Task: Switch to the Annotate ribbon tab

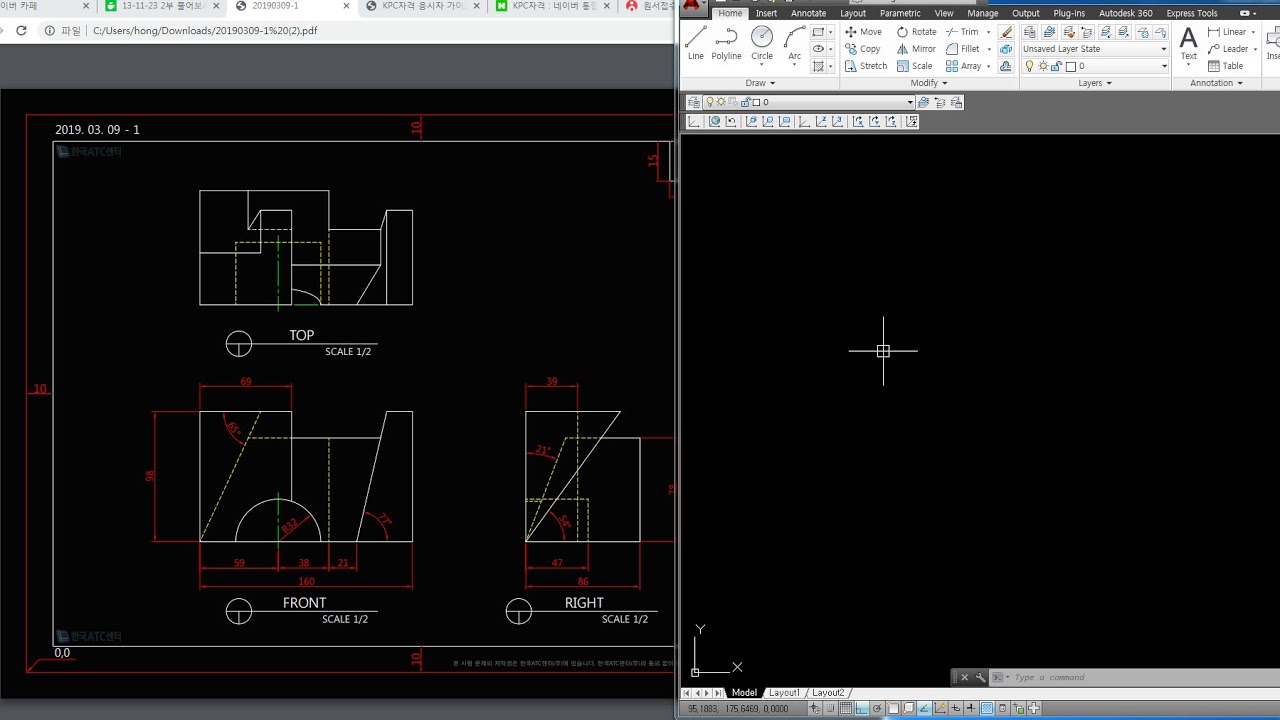Action: 808,13
